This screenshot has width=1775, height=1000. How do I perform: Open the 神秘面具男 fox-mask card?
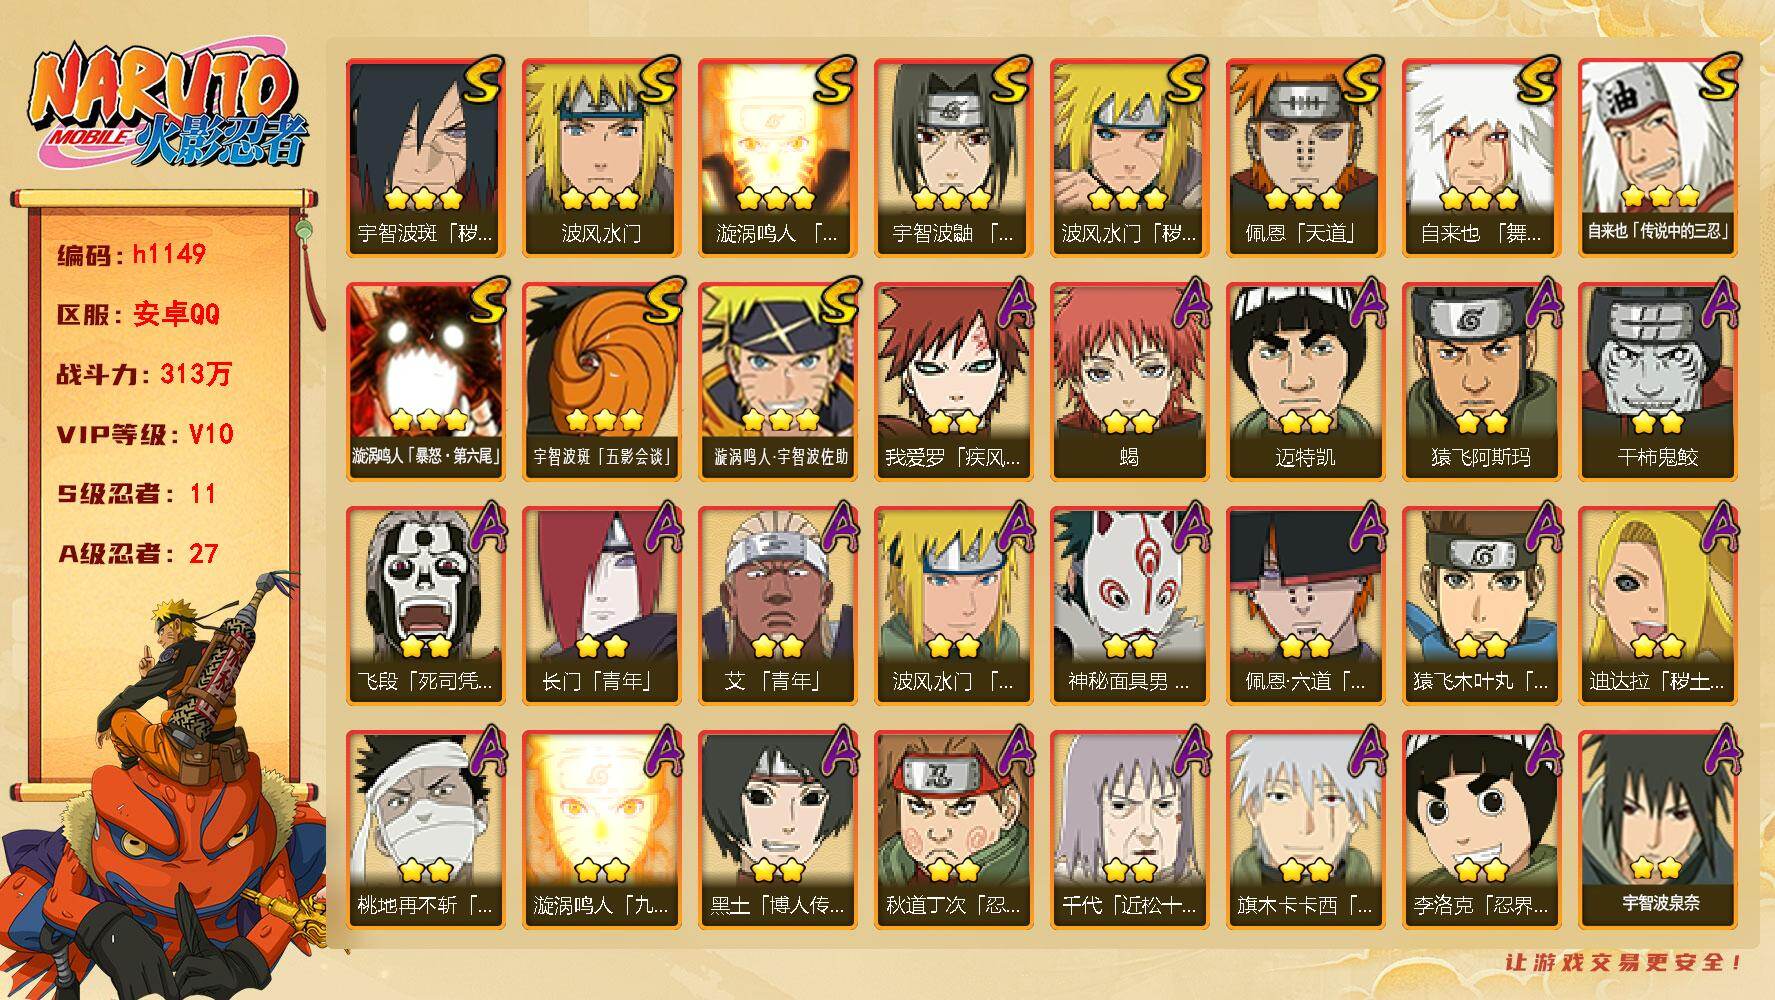click(x=1129, y=605)
